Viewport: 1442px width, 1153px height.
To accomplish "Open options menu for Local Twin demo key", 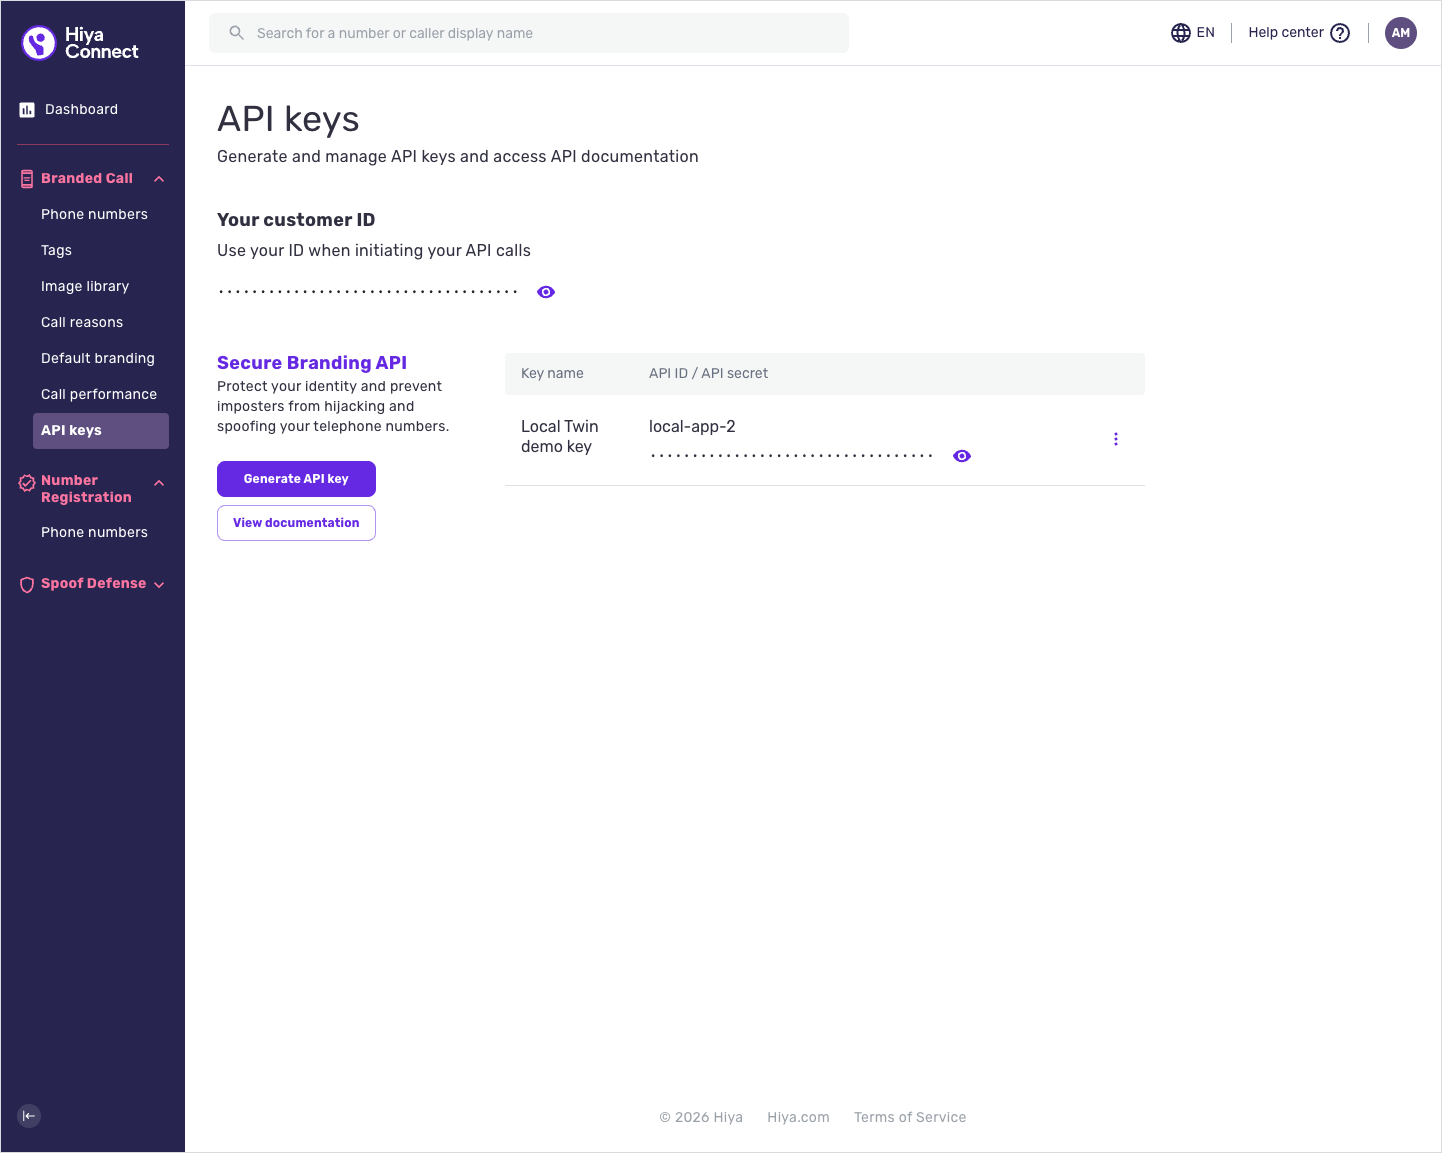I will pyautogui.click(x=1116, y=439).
